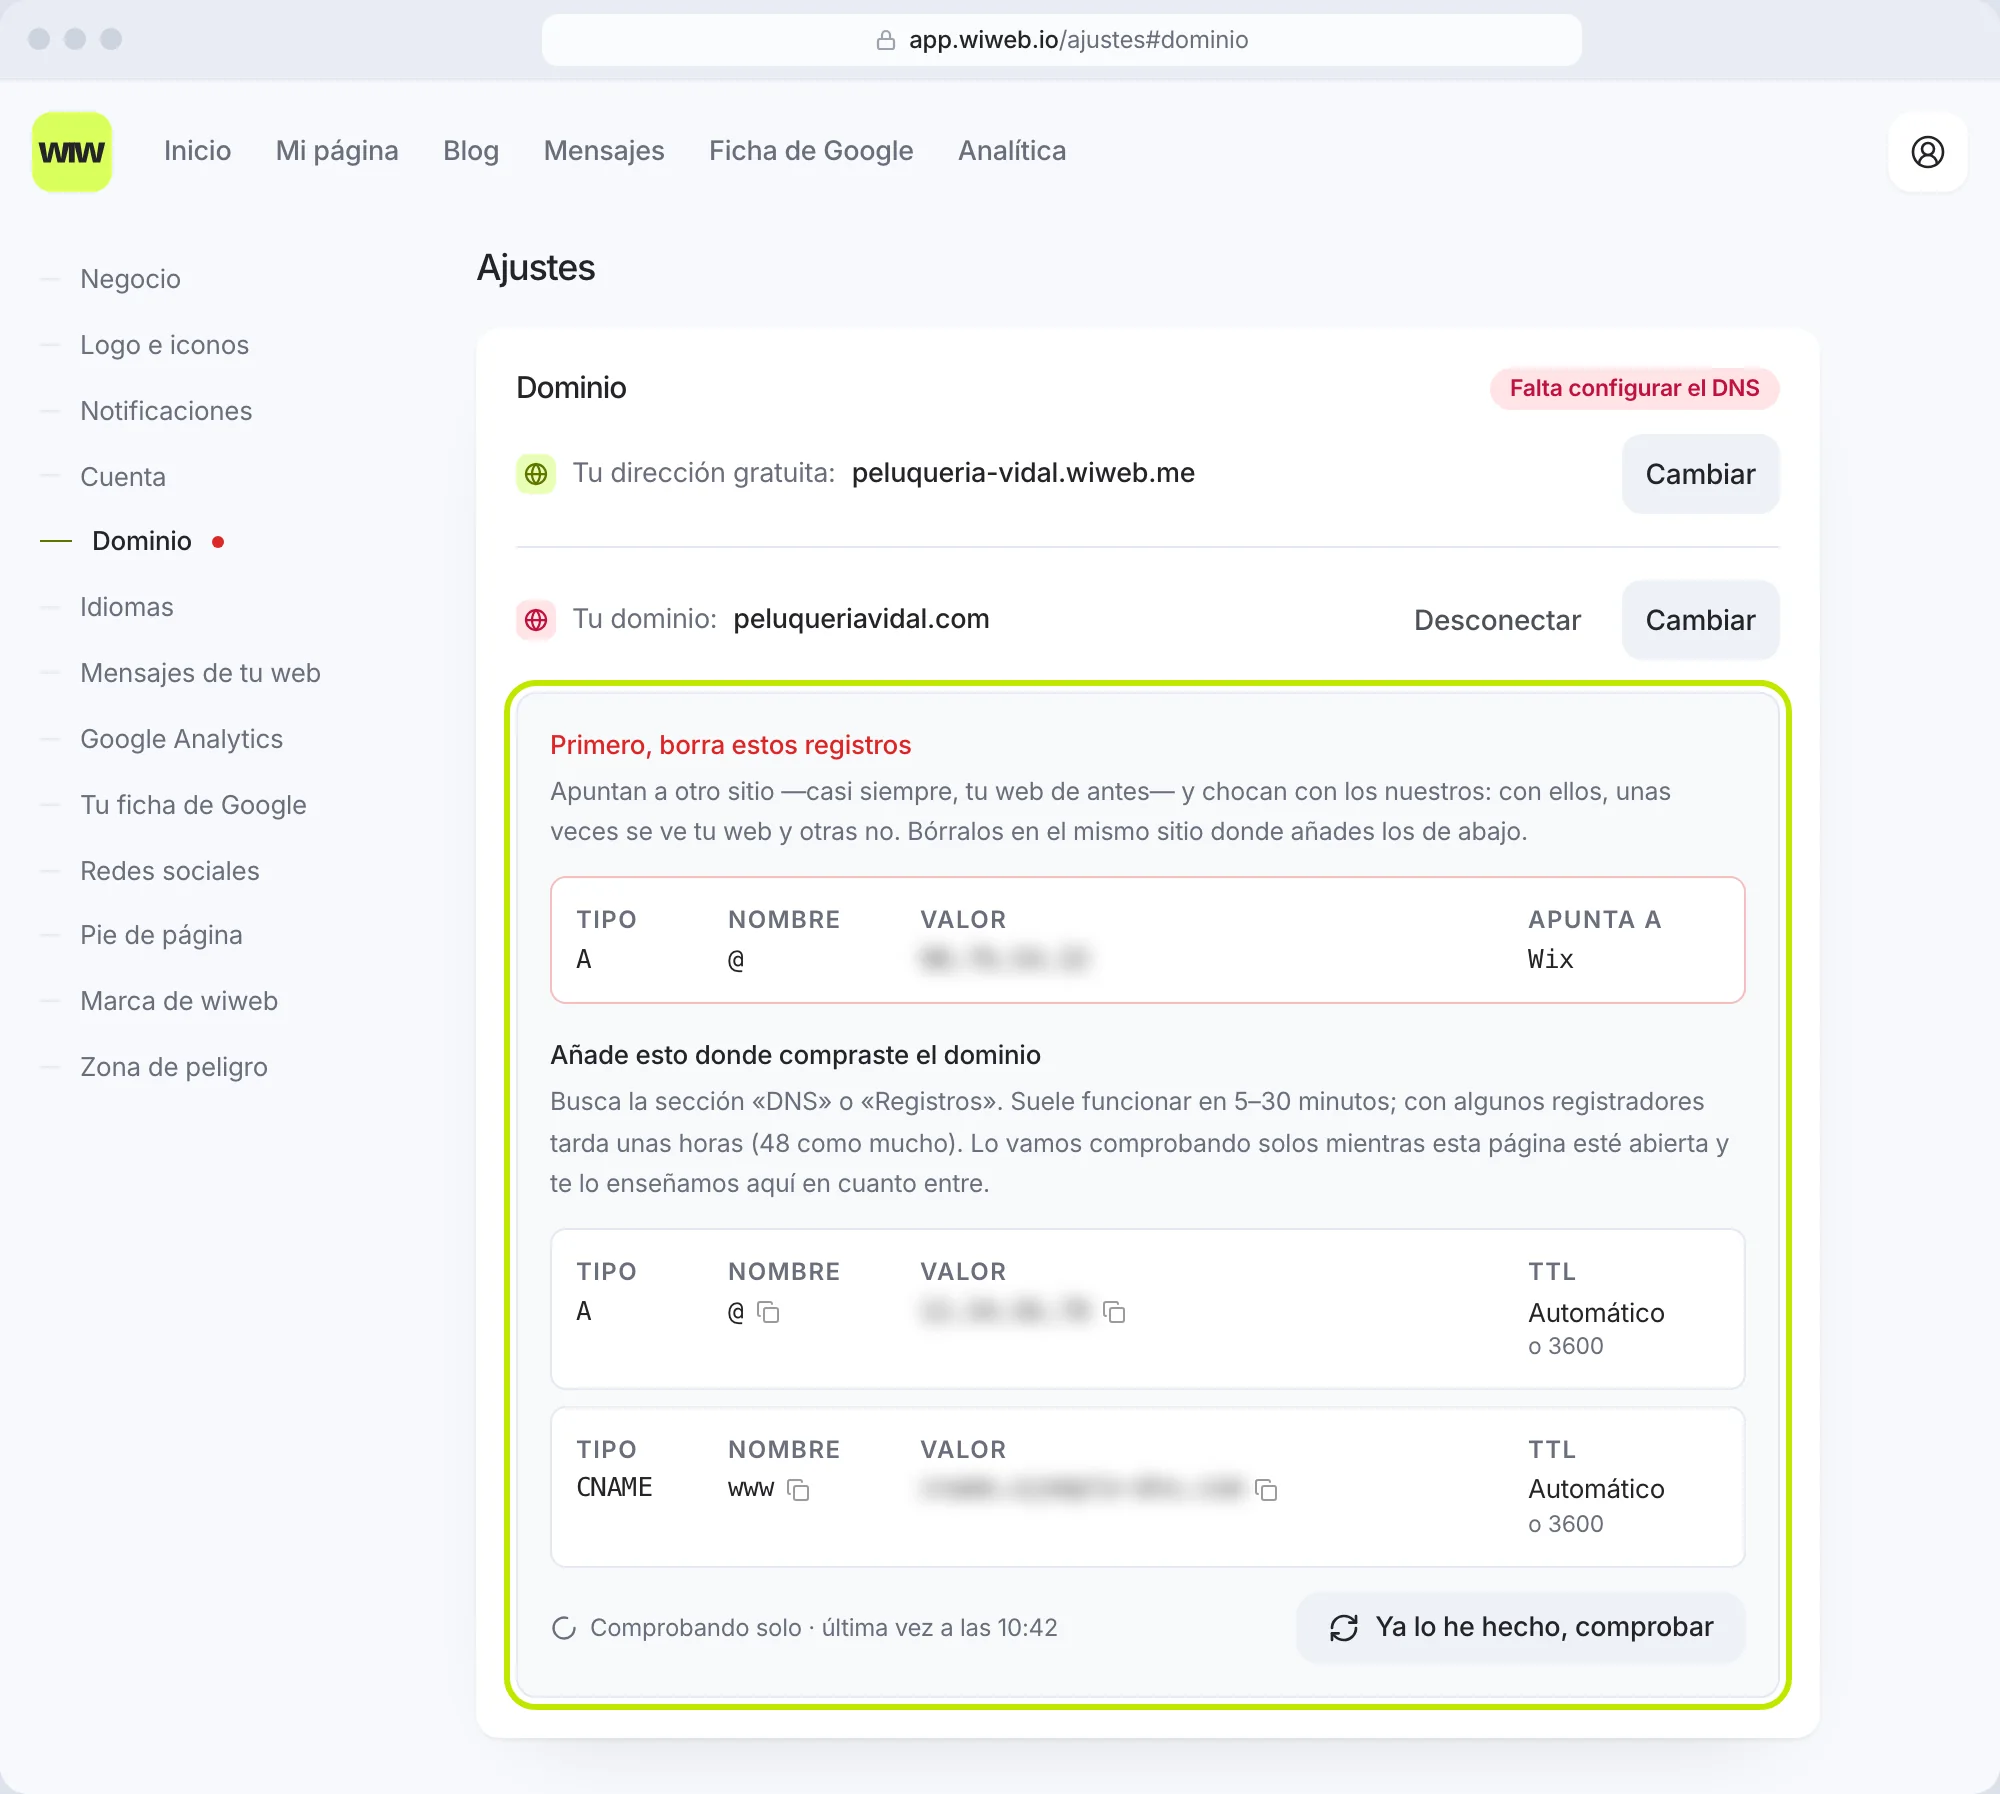Select Zona de peligro in the sidebar
Image resolution: width=2000 pixels, height=1794 pixels.
click(174, 1067)
